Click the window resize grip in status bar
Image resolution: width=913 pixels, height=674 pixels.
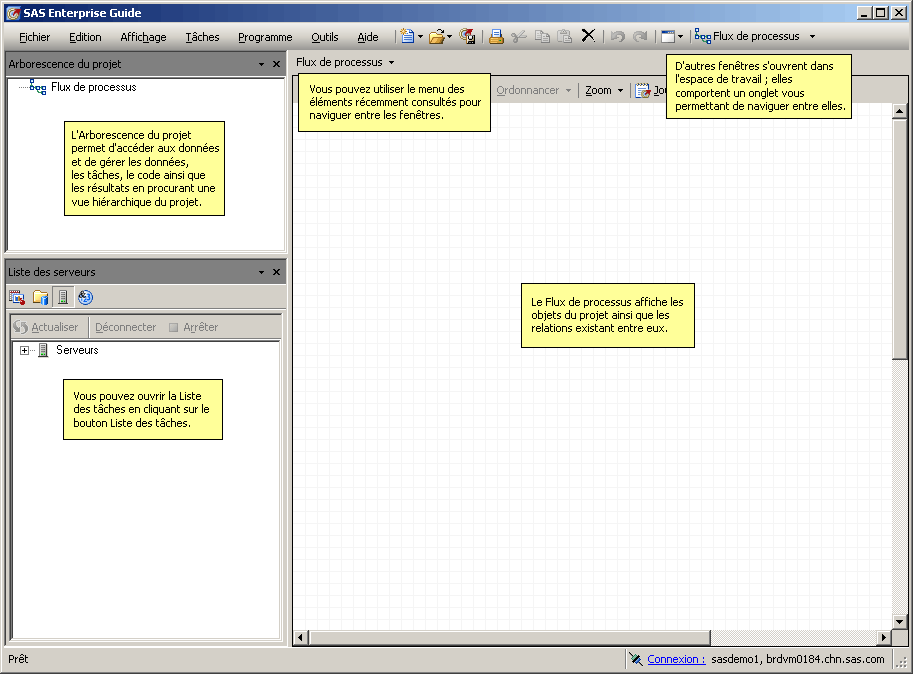point(901,661)
